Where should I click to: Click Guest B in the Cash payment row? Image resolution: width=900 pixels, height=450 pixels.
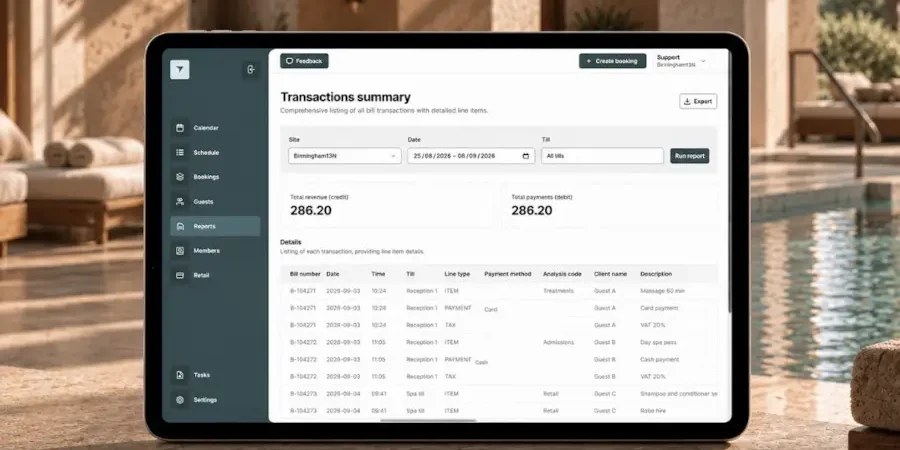(604, 360)
